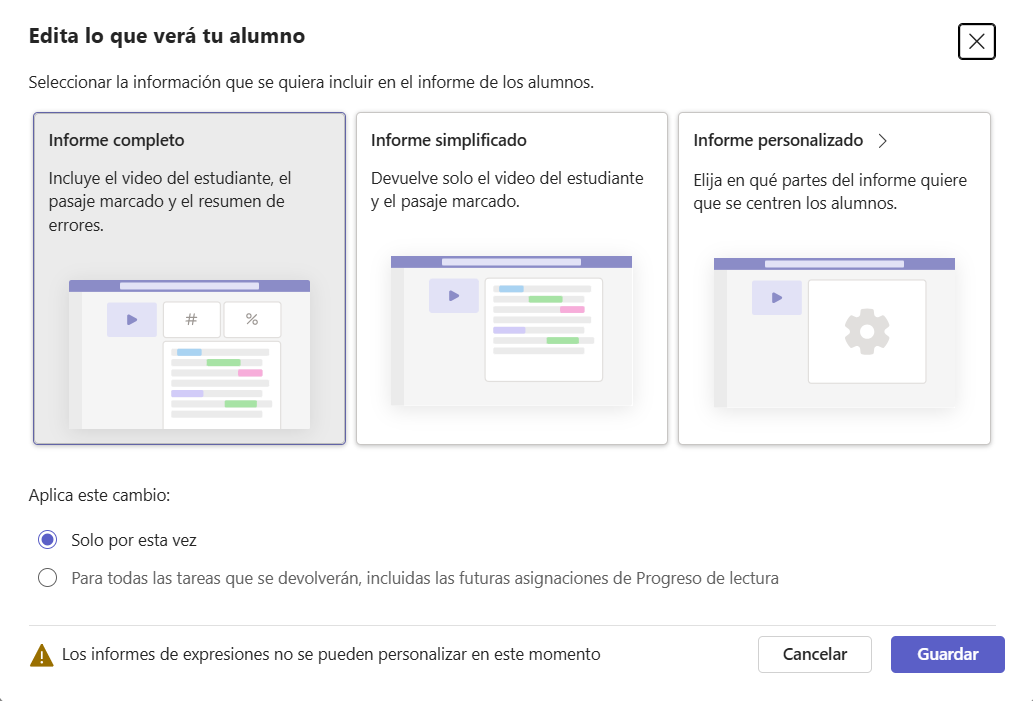This screenshot has width=1033, height=701.
Task: Click the 'Aplica este cambio:' label
Action: [x=99, y=495]
